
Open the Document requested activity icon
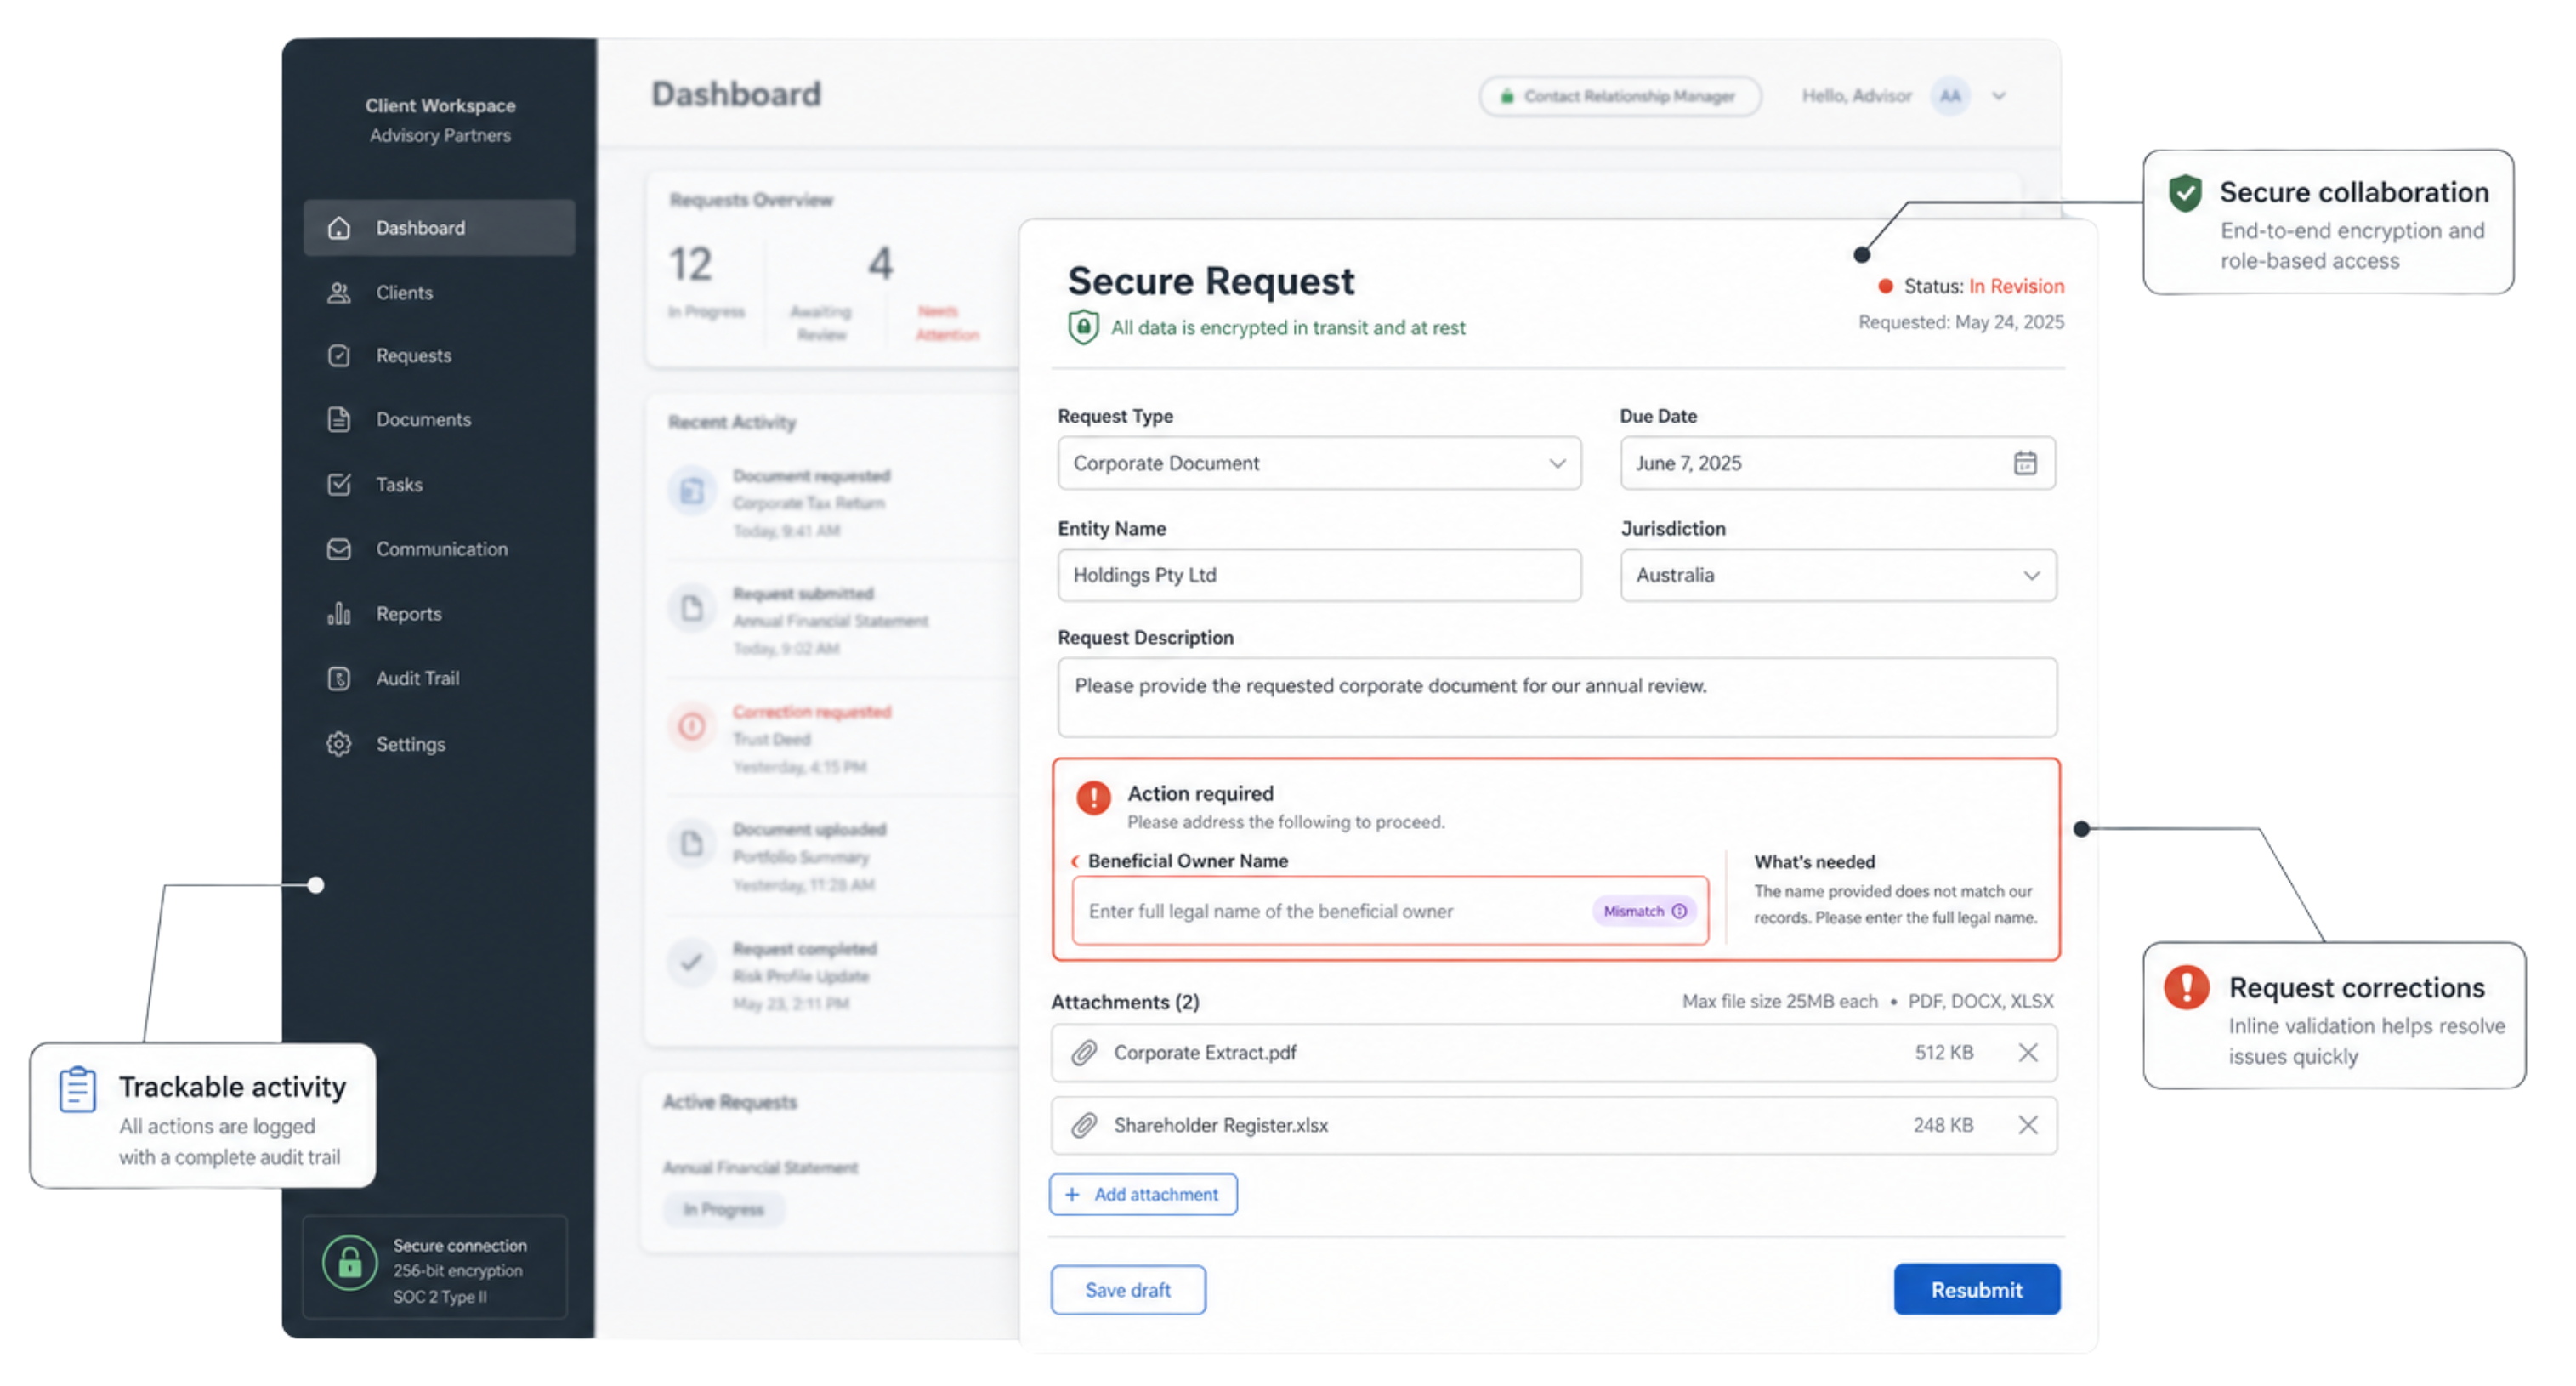click(x=692, y=491)
